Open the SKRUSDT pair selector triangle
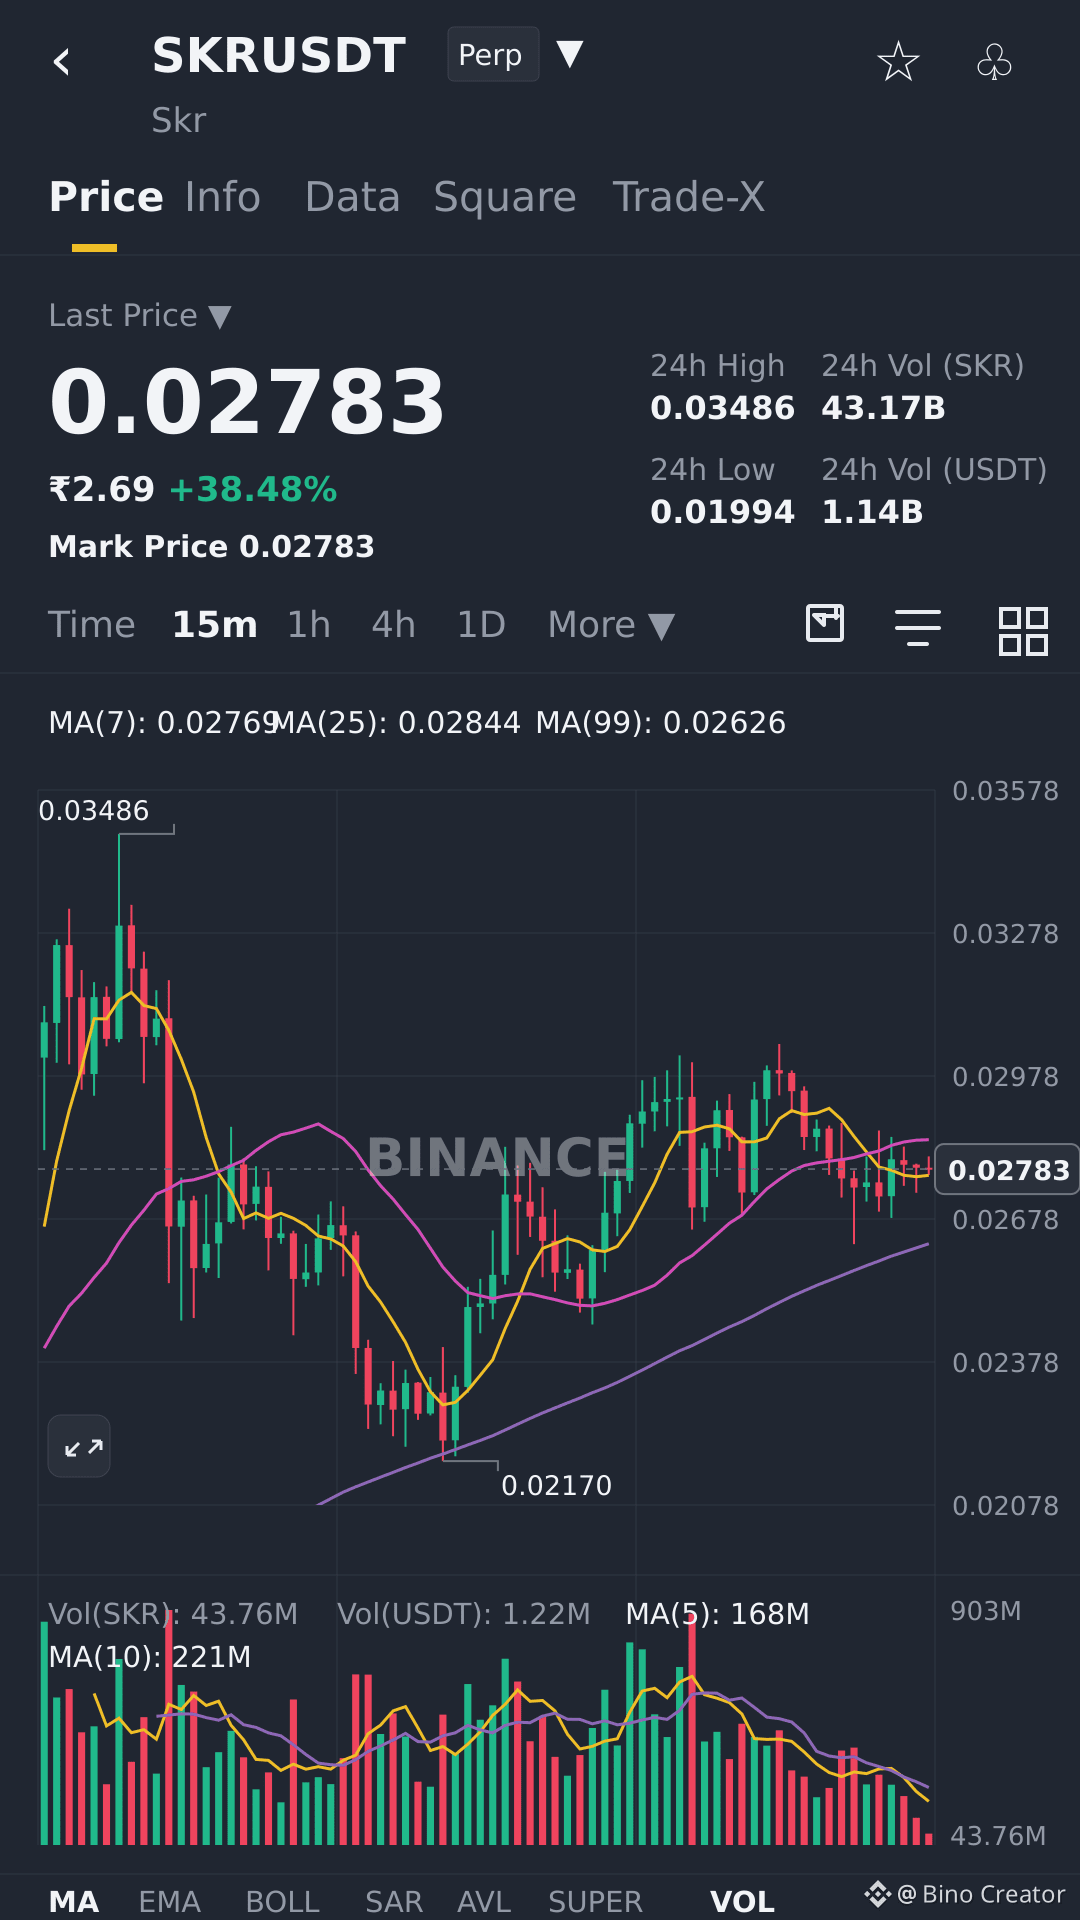Screen dimensions: 1080x1920 click(x=570, y=54)
